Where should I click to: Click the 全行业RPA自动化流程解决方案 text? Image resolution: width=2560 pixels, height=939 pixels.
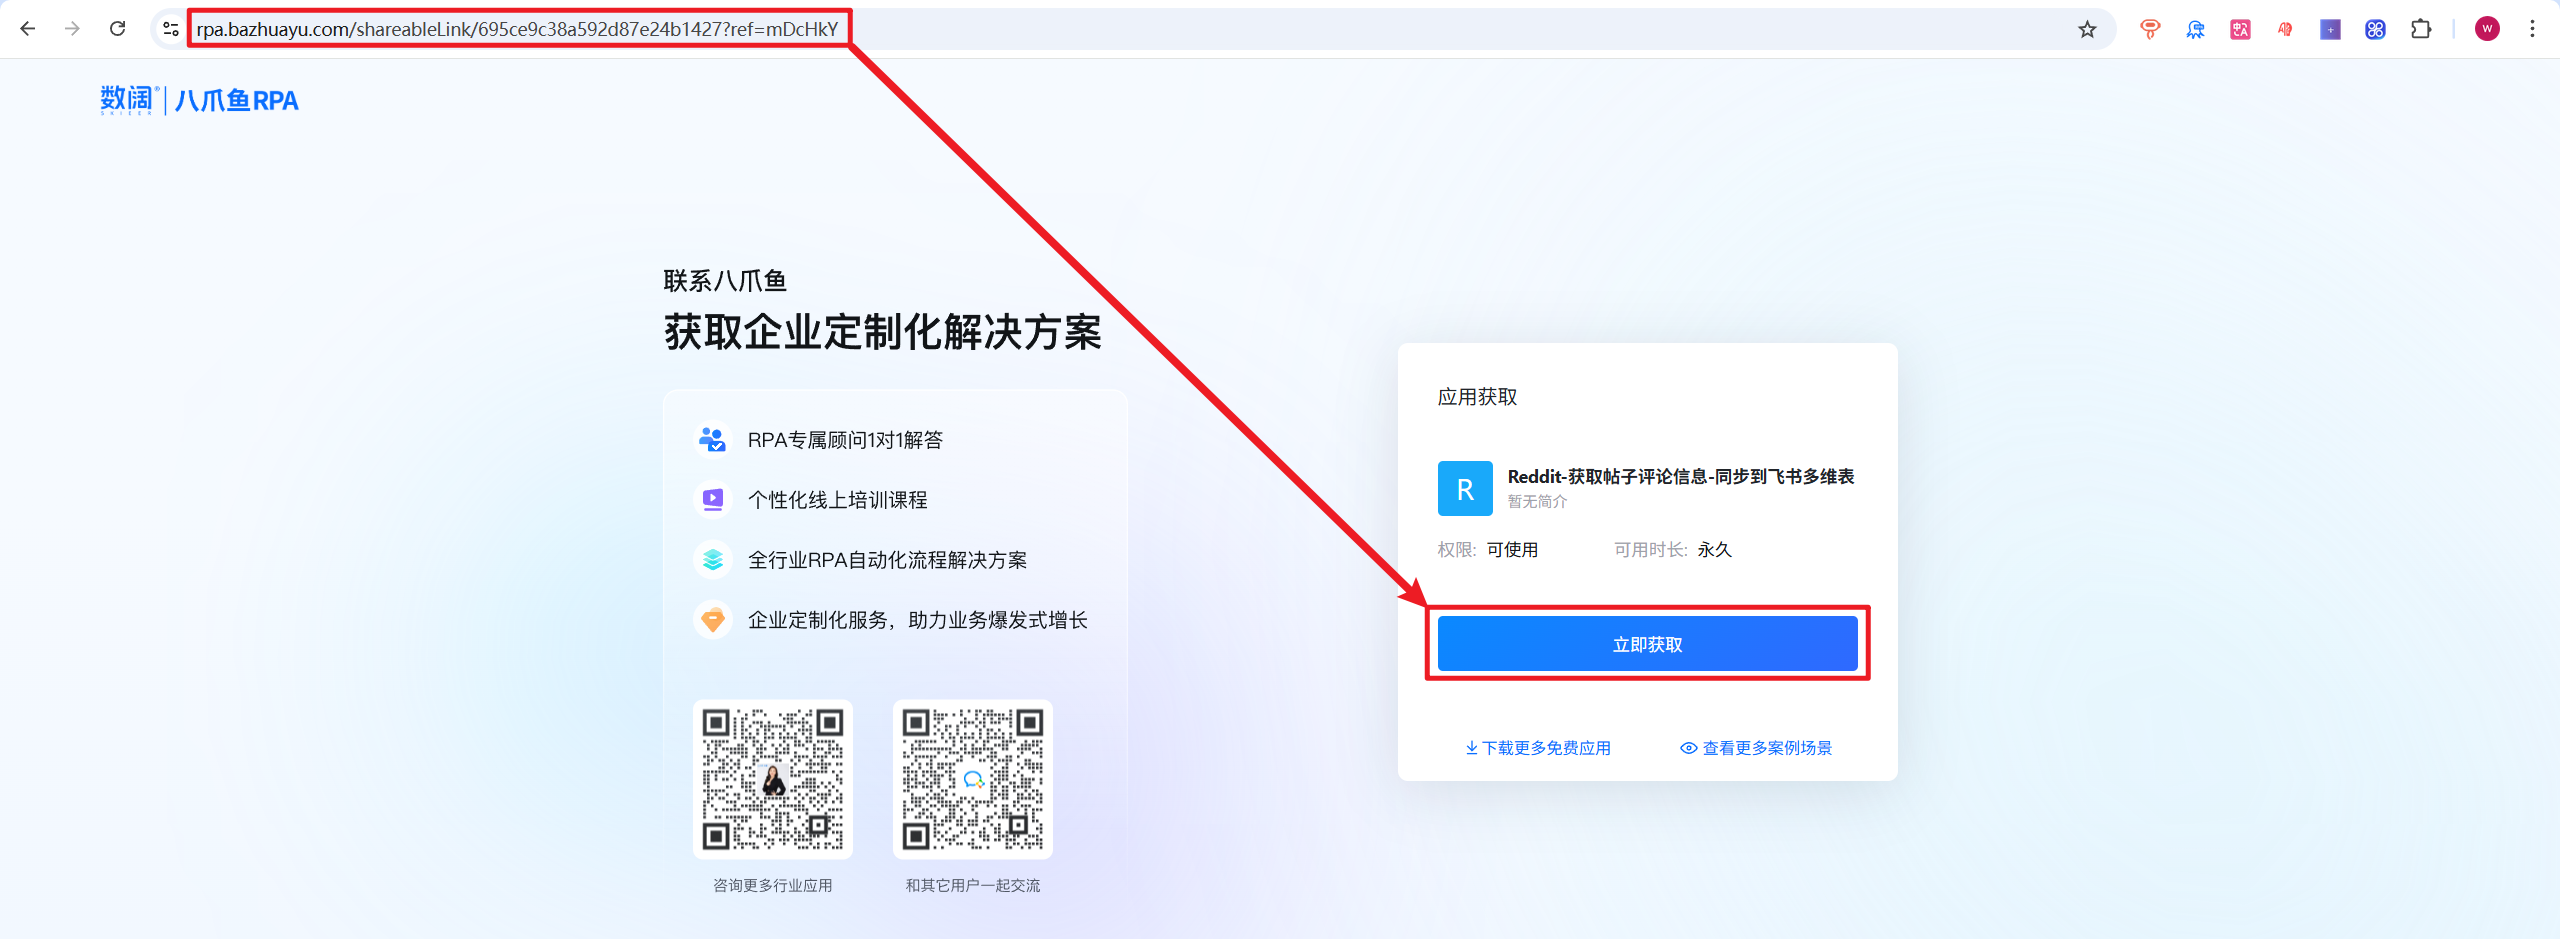[x=887, y=560]
